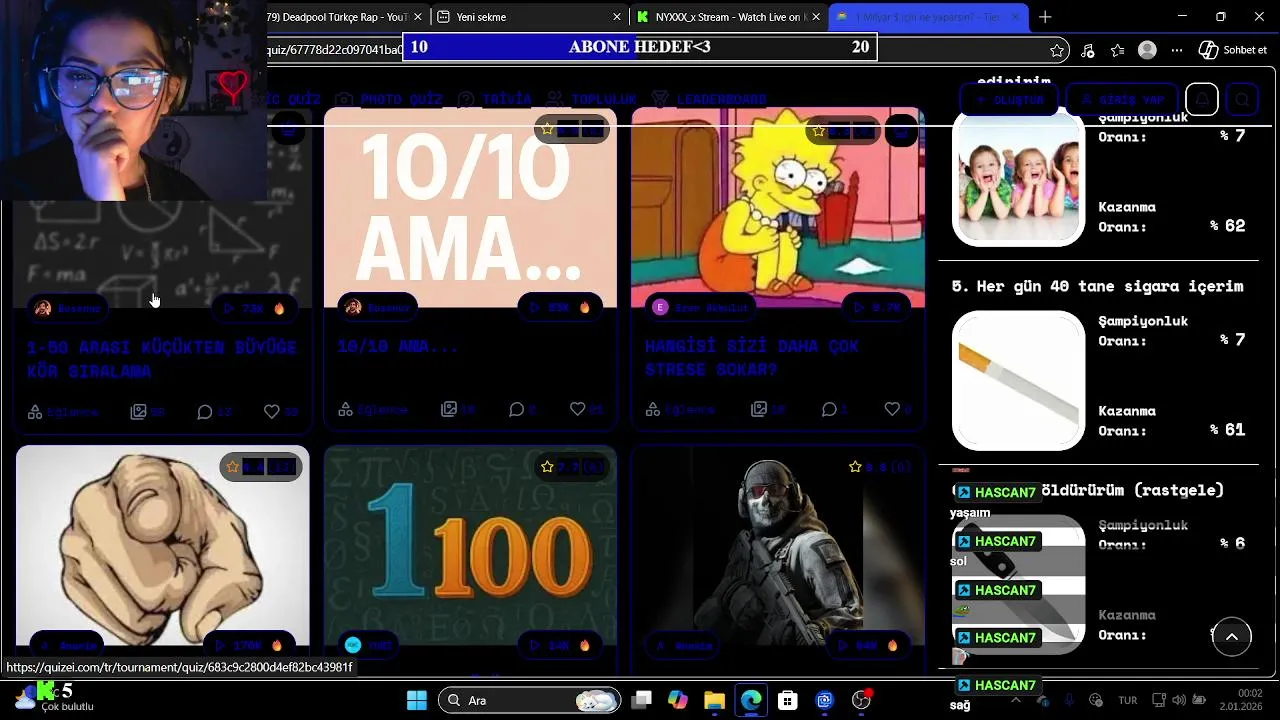The width and height of the screenshot is (1280, 720).
Task: Open Task View from the taskbar
Action: [x=642, y=700]
